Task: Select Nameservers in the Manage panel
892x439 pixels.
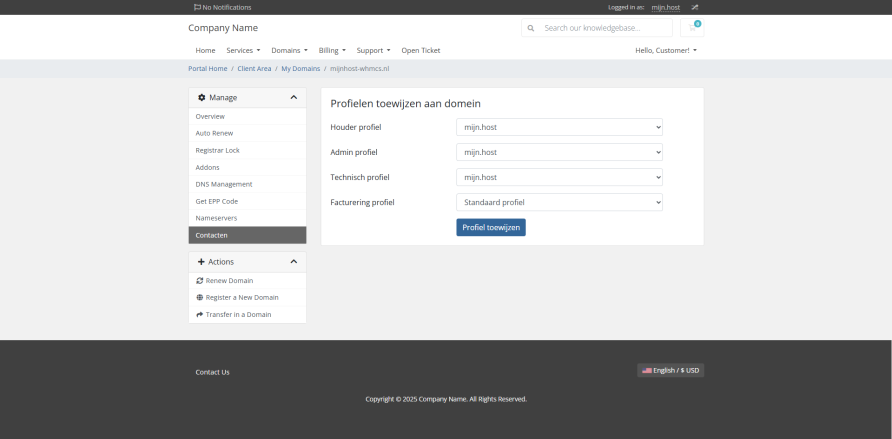Action: (217, 218)
